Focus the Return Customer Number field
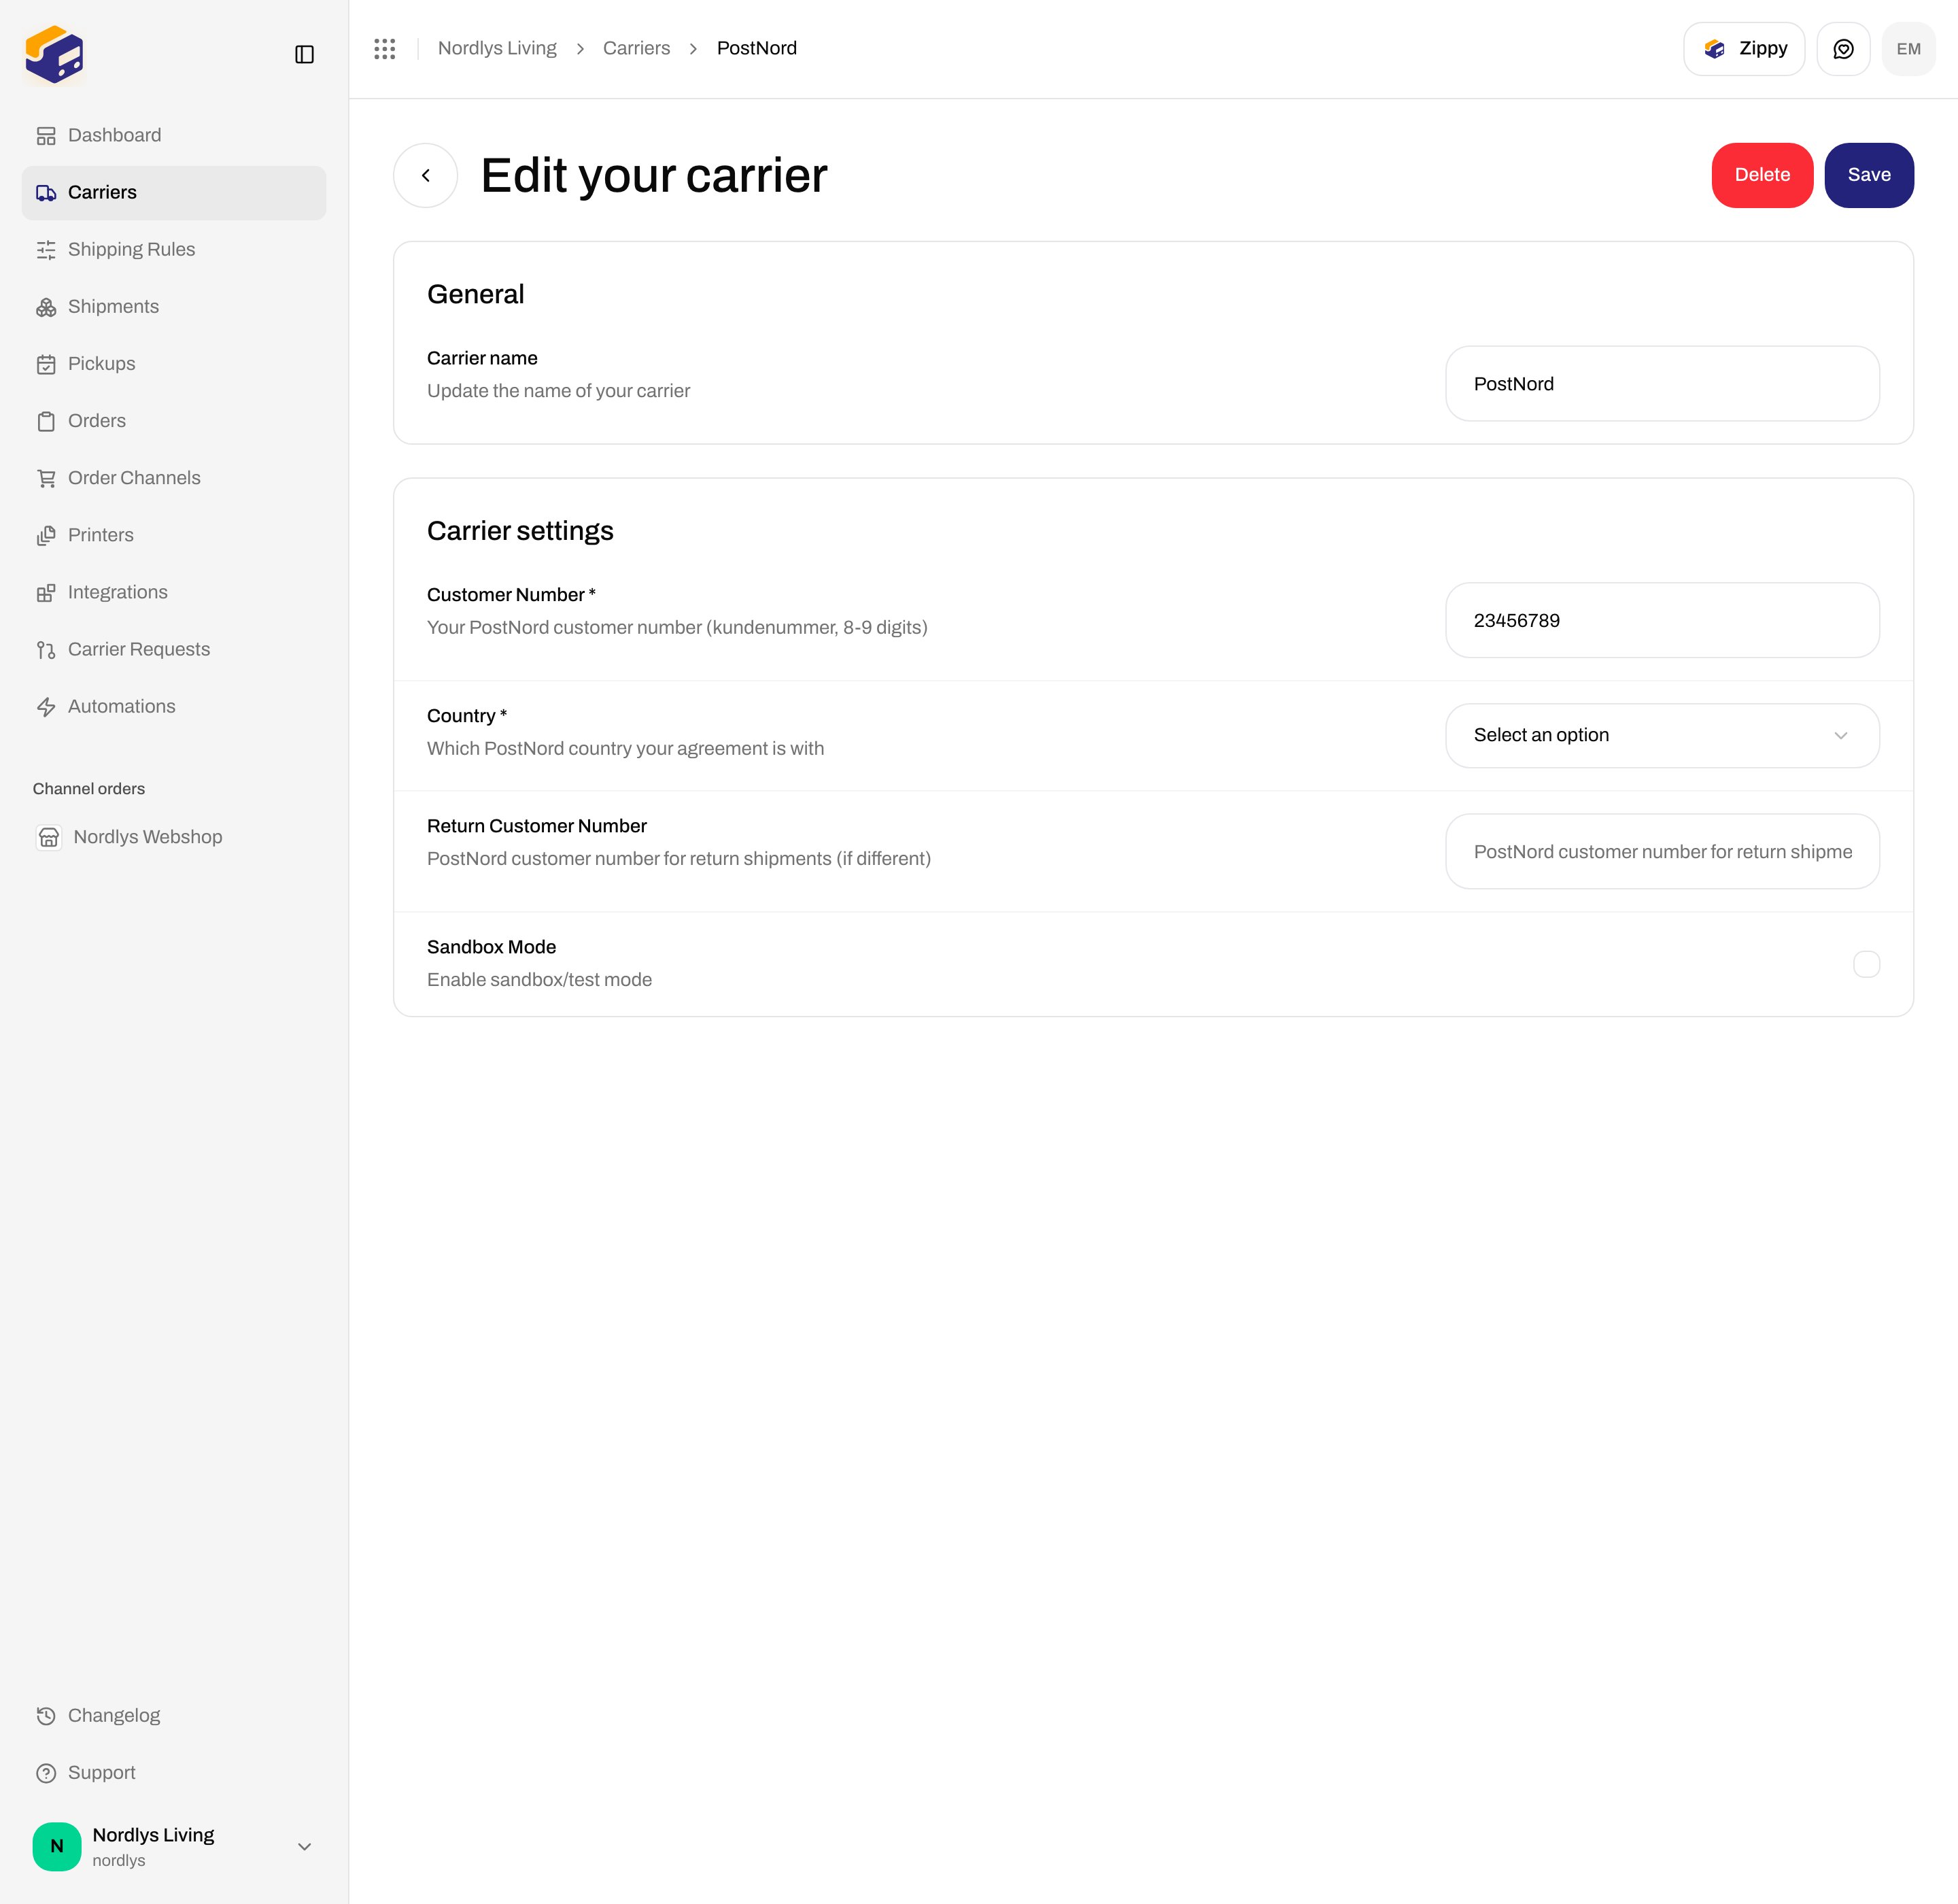Screen dimensions: 1958x1904 [1662, 851]
